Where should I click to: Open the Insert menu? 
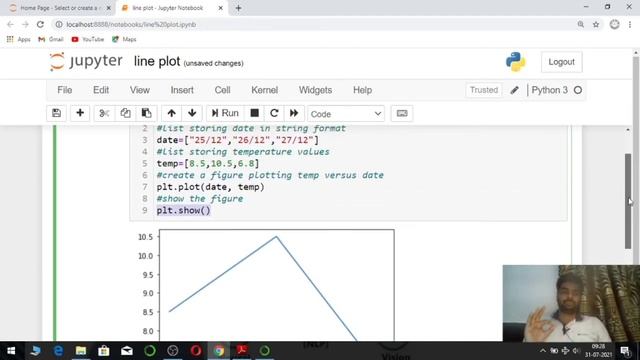coord(182,90)
